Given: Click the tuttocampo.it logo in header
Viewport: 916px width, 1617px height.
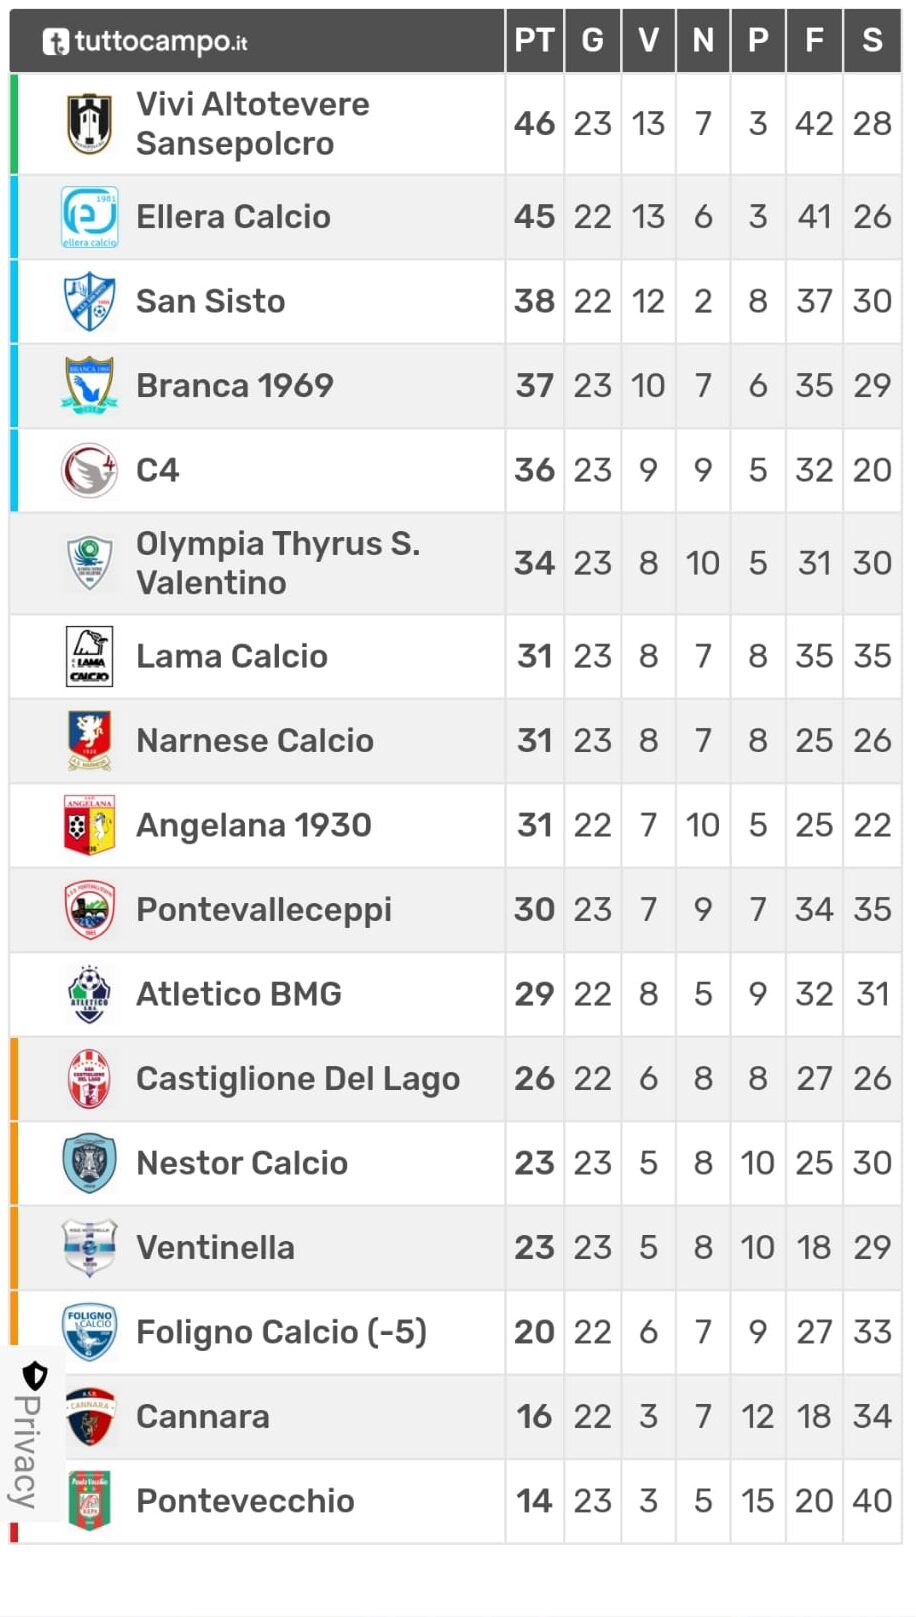Looking at the screenshot, I should (x=145, y=41).
